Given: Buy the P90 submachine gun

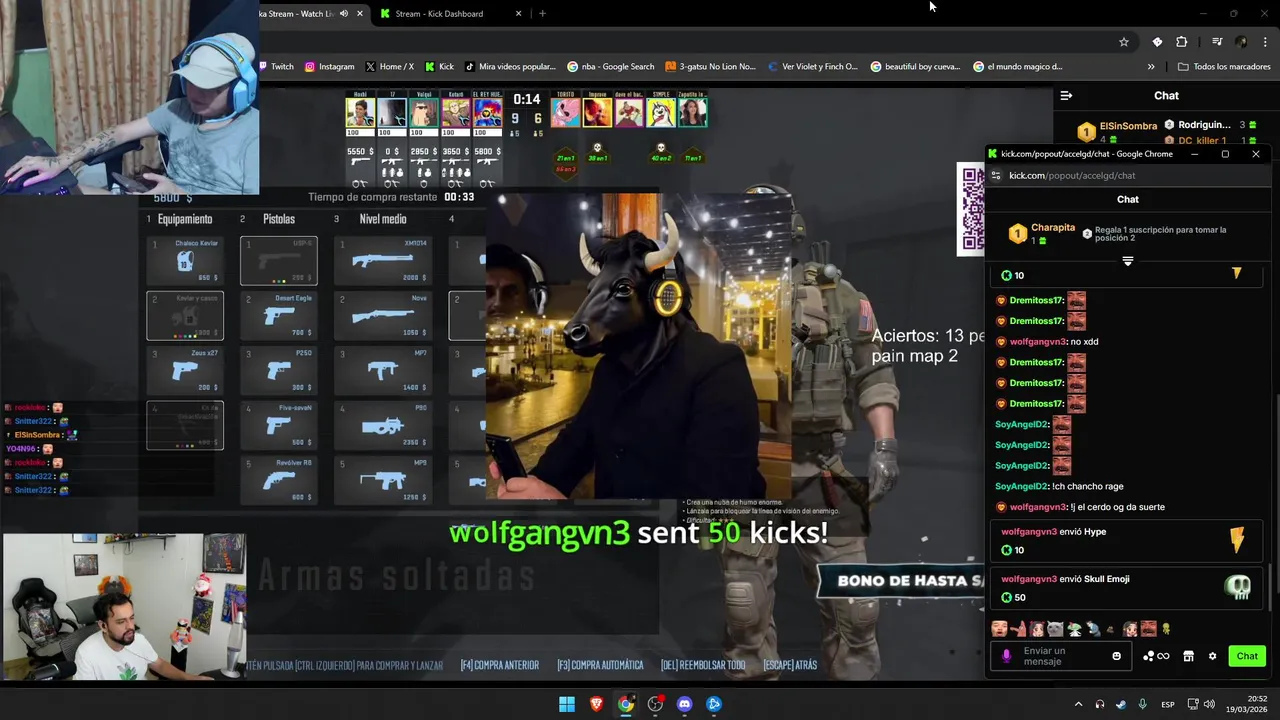Looking at the screenshot, I should click(383, 425).
